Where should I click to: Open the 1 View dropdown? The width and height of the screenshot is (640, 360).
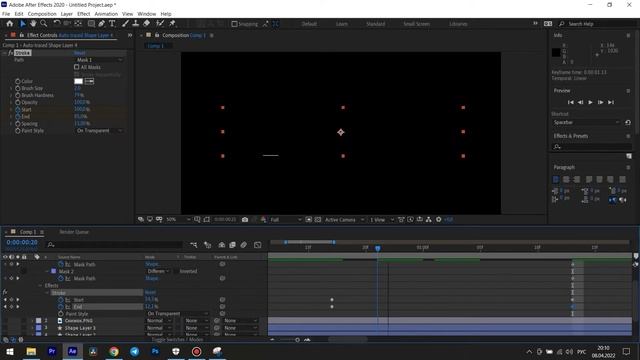coord(382,220)
